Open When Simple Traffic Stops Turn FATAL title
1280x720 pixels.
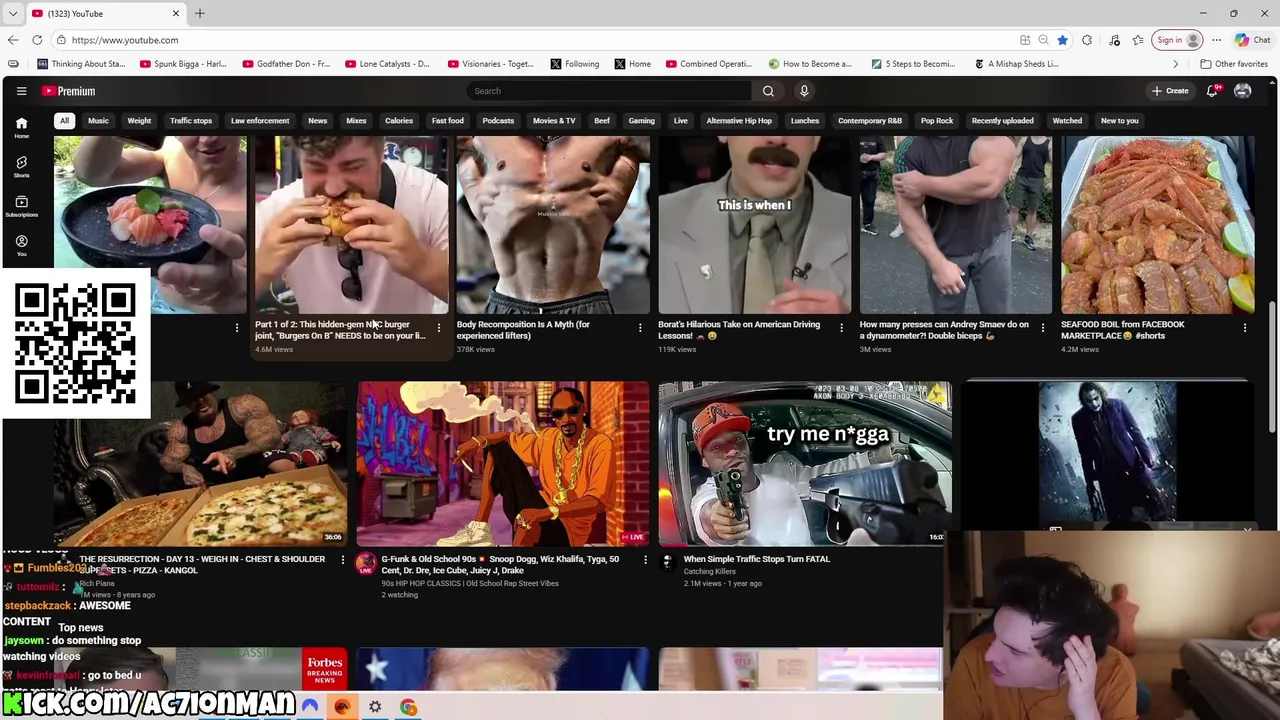click(x=757, y=559)
